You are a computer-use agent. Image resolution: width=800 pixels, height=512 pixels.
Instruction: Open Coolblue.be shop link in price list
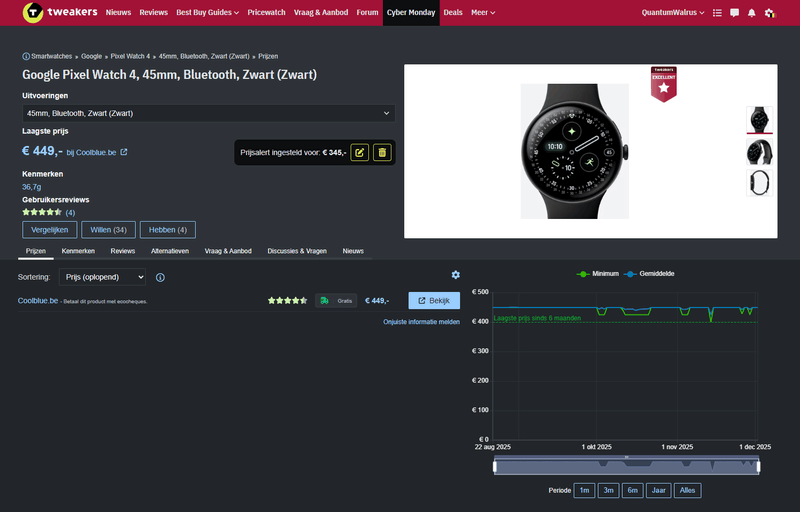pyautogui.click(x=38, y=301)
